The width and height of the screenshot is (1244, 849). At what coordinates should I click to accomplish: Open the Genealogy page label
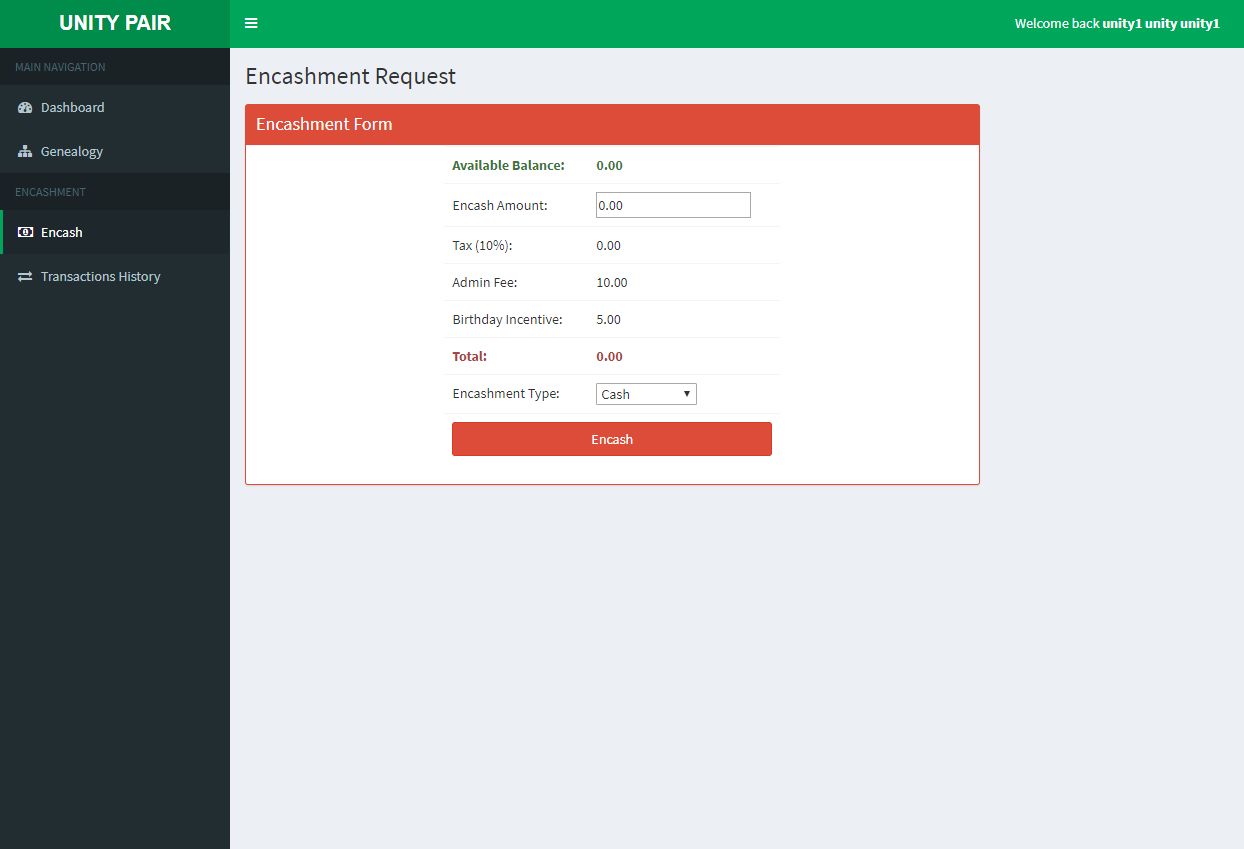(72, 152)
